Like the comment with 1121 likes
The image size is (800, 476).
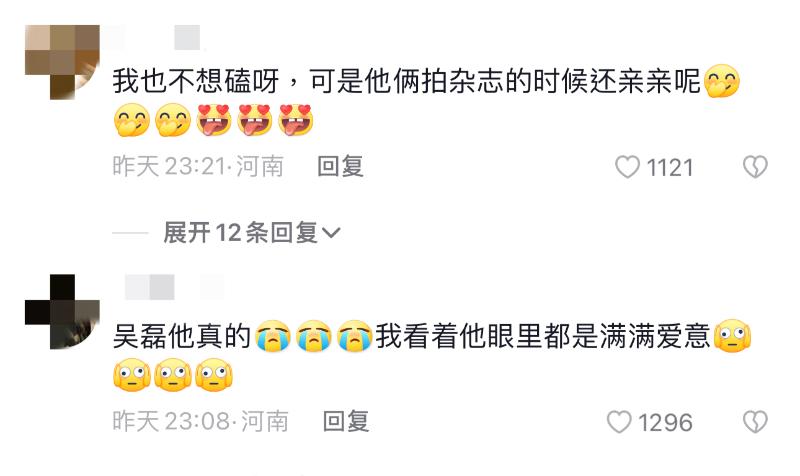tap(627, 167)
